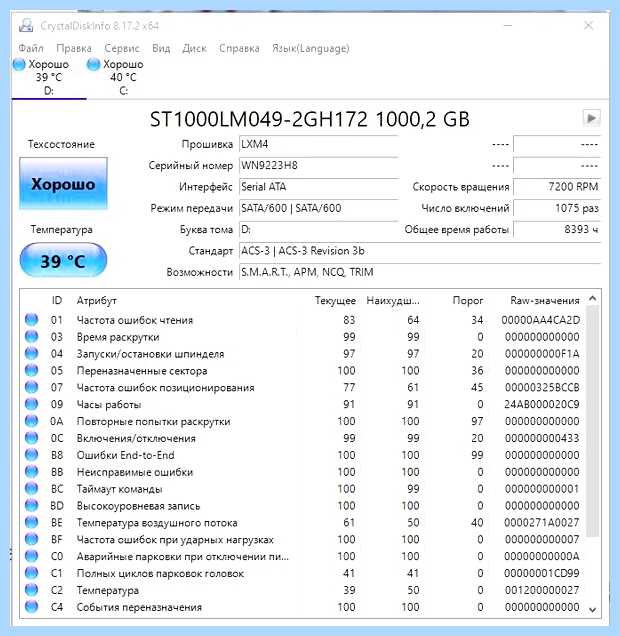Click power-on count value 1075 раз

pos(557,208)
